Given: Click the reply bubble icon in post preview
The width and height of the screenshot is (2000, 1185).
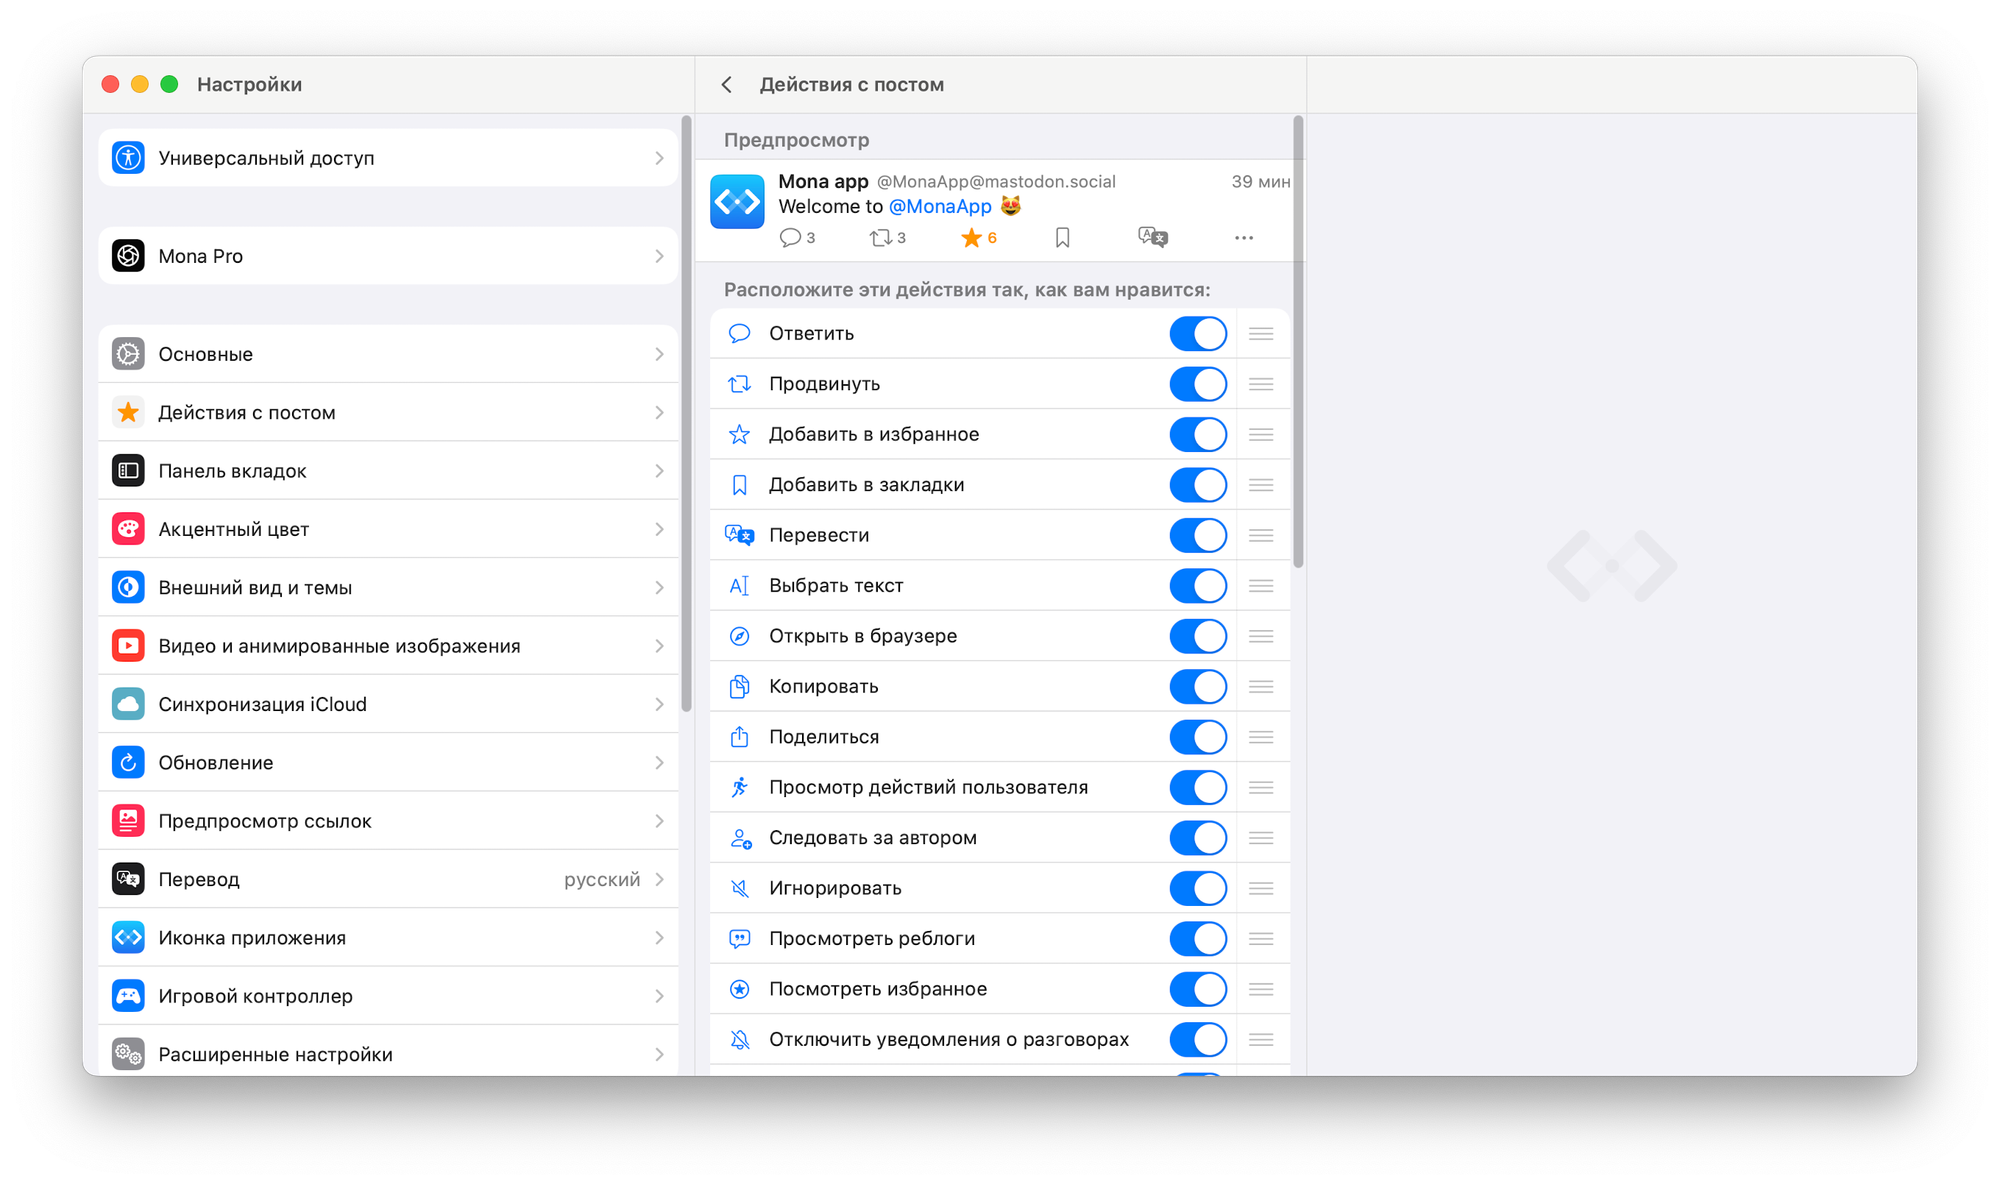Looking at the screenshot, I should pyautogui.click(x=790, y=238).
